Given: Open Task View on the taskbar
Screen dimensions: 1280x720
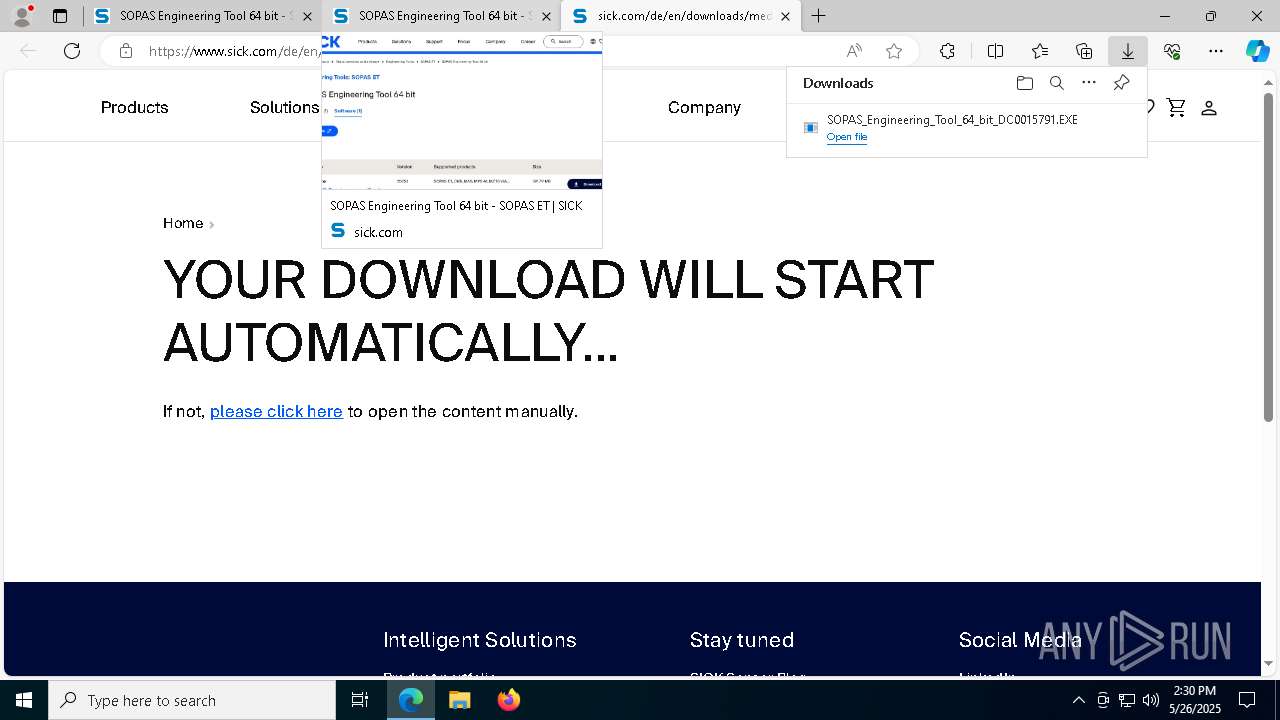Looking at the screenshot, I should point(360,700).
